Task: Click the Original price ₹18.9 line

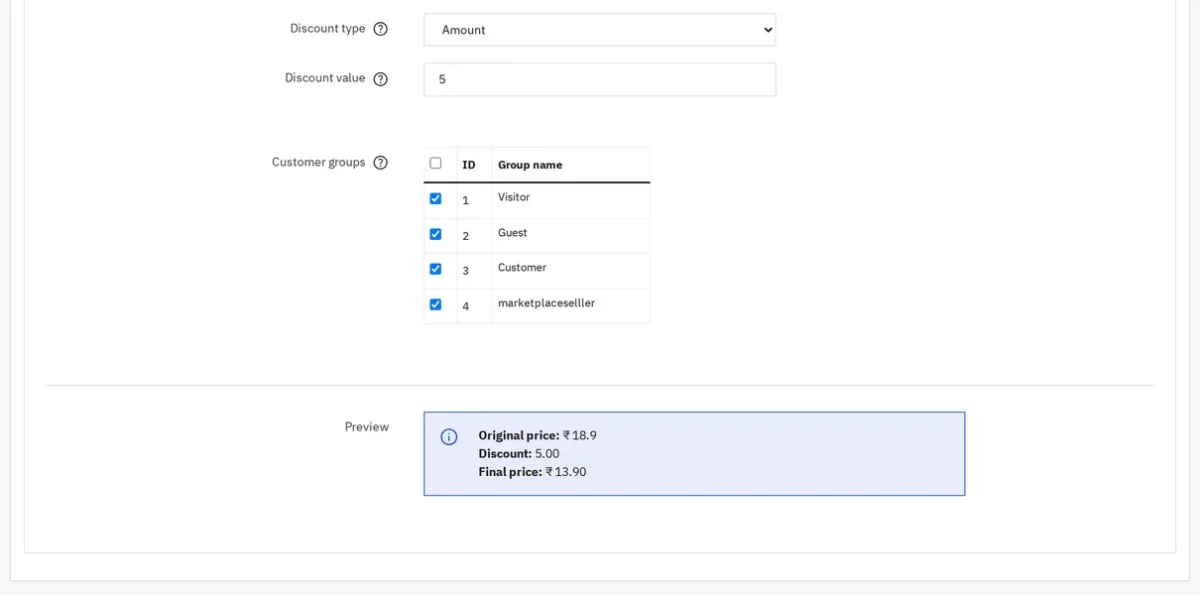Action: tap(538, 436)
